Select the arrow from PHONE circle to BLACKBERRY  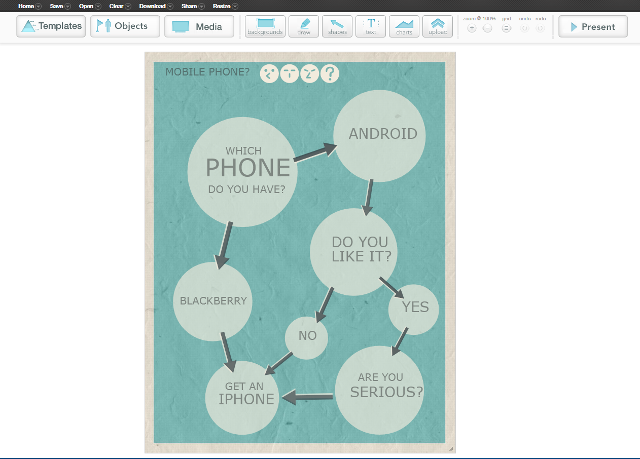point(224,245)
